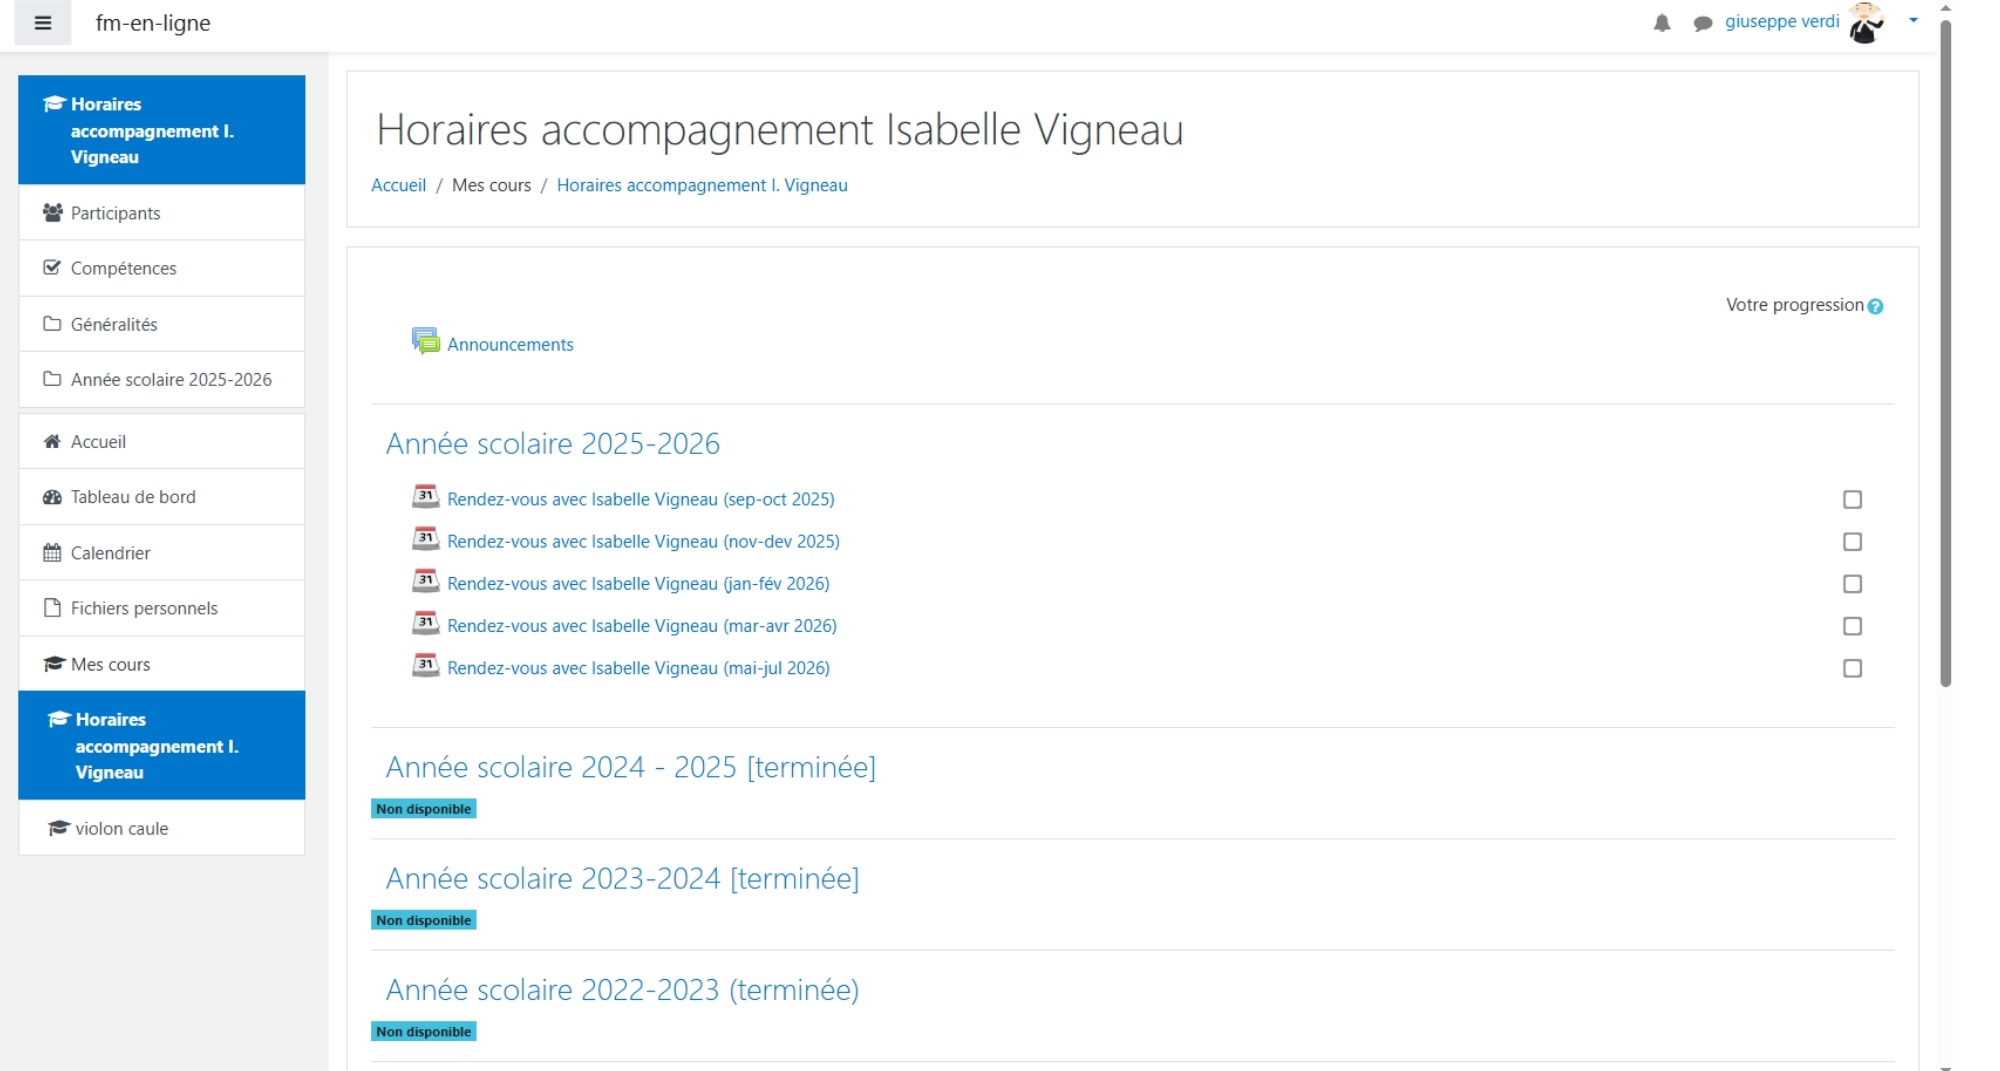Open Participants in the sidebar

pos(115,213)
